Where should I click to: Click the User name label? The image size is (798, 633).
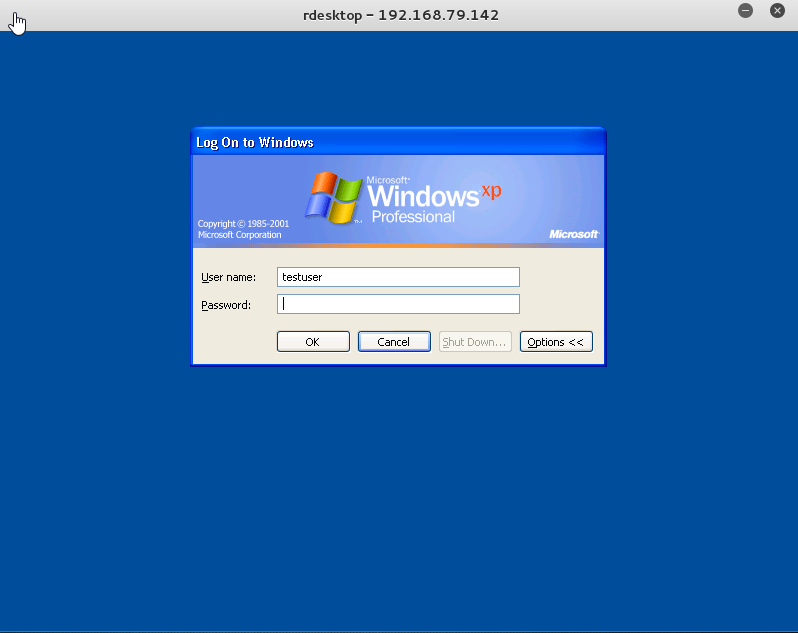pyautogui.click(x=229, y=277)
